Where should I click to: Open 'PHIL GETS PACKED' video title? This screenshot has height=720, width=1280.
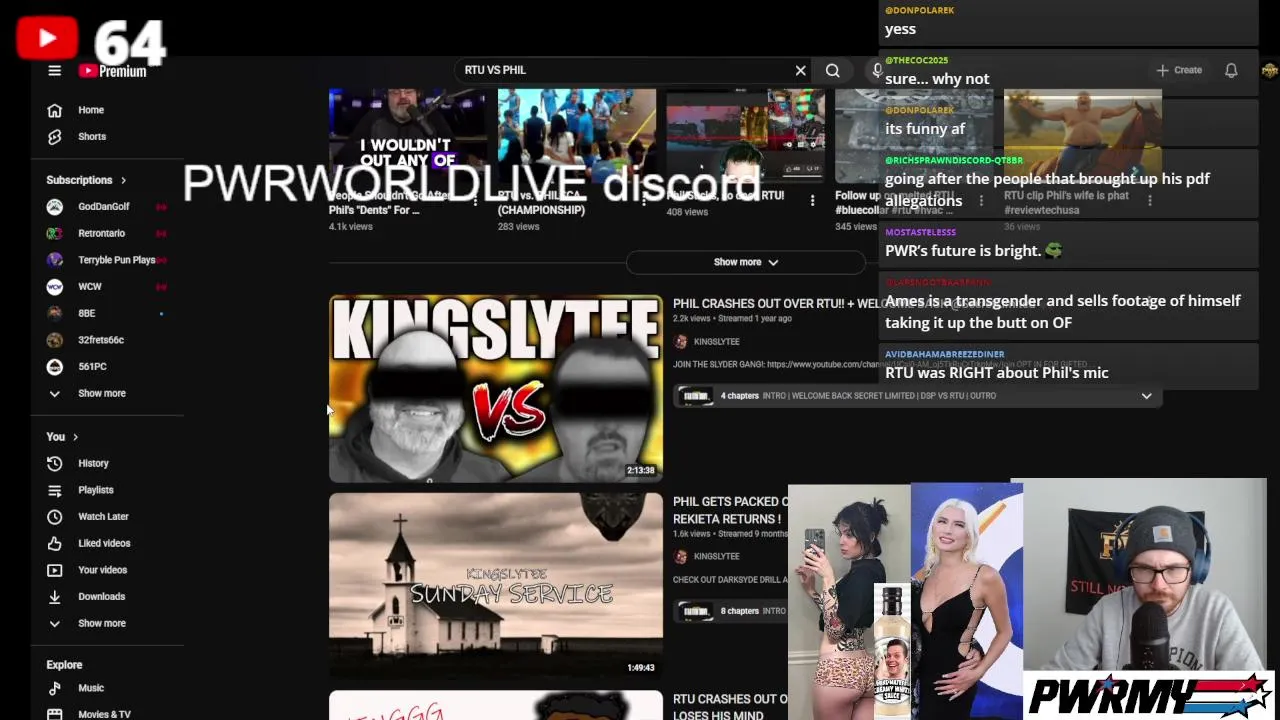pos(730,510)
